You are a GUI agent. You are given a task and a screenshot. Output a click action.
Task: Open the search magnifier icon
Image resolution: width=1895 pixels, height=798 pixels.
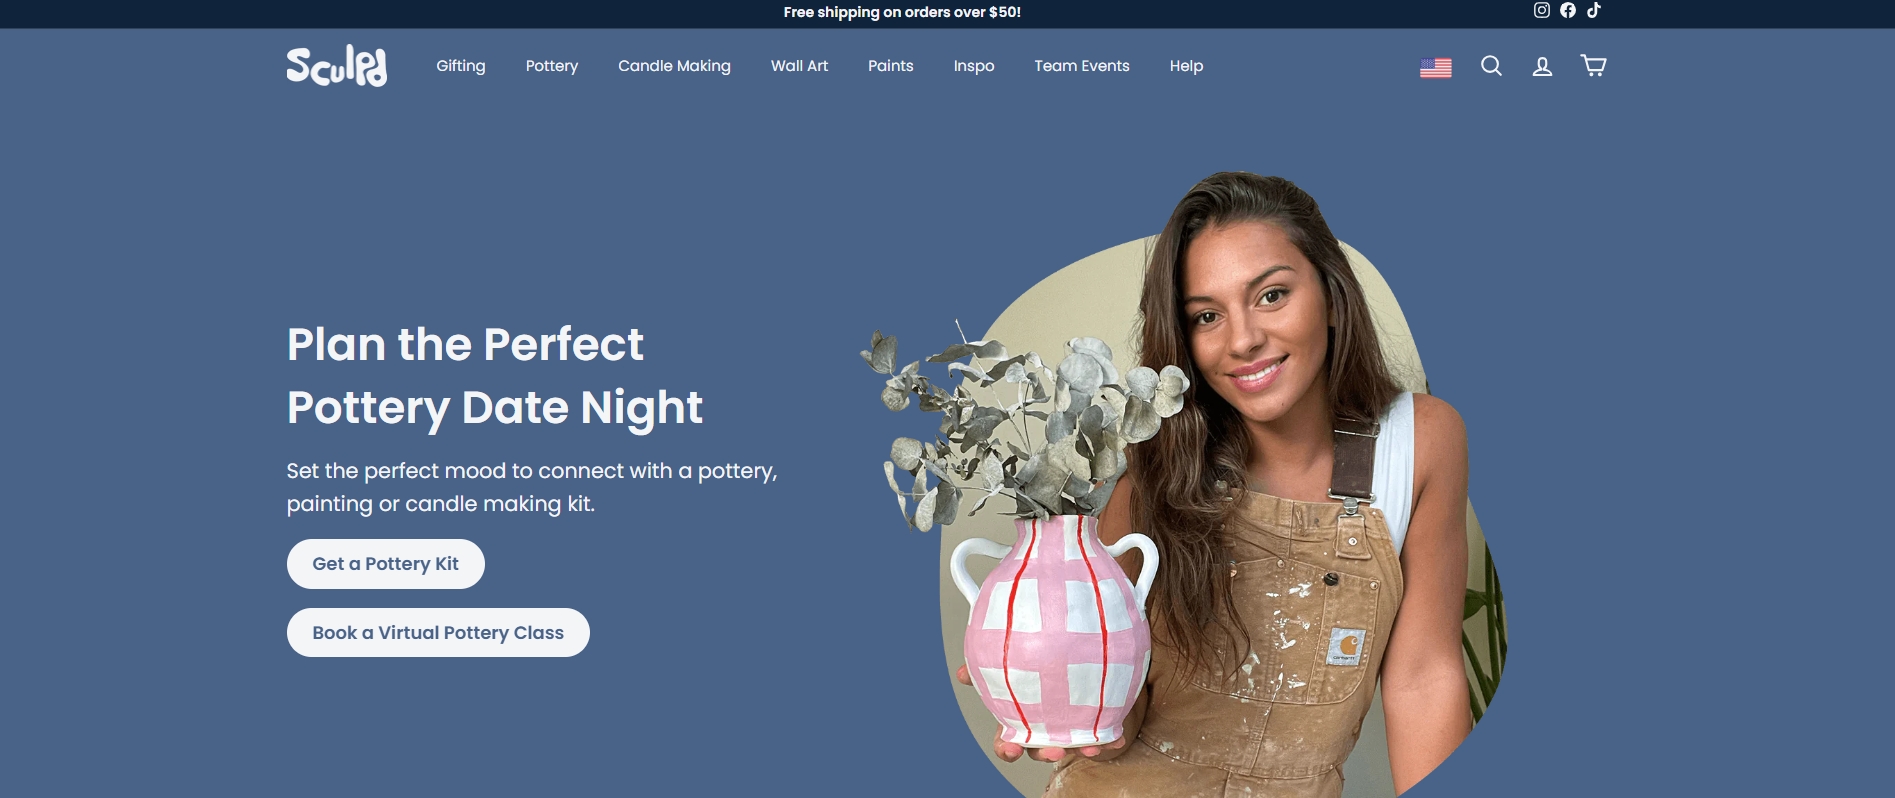[x=1491, y=66]
